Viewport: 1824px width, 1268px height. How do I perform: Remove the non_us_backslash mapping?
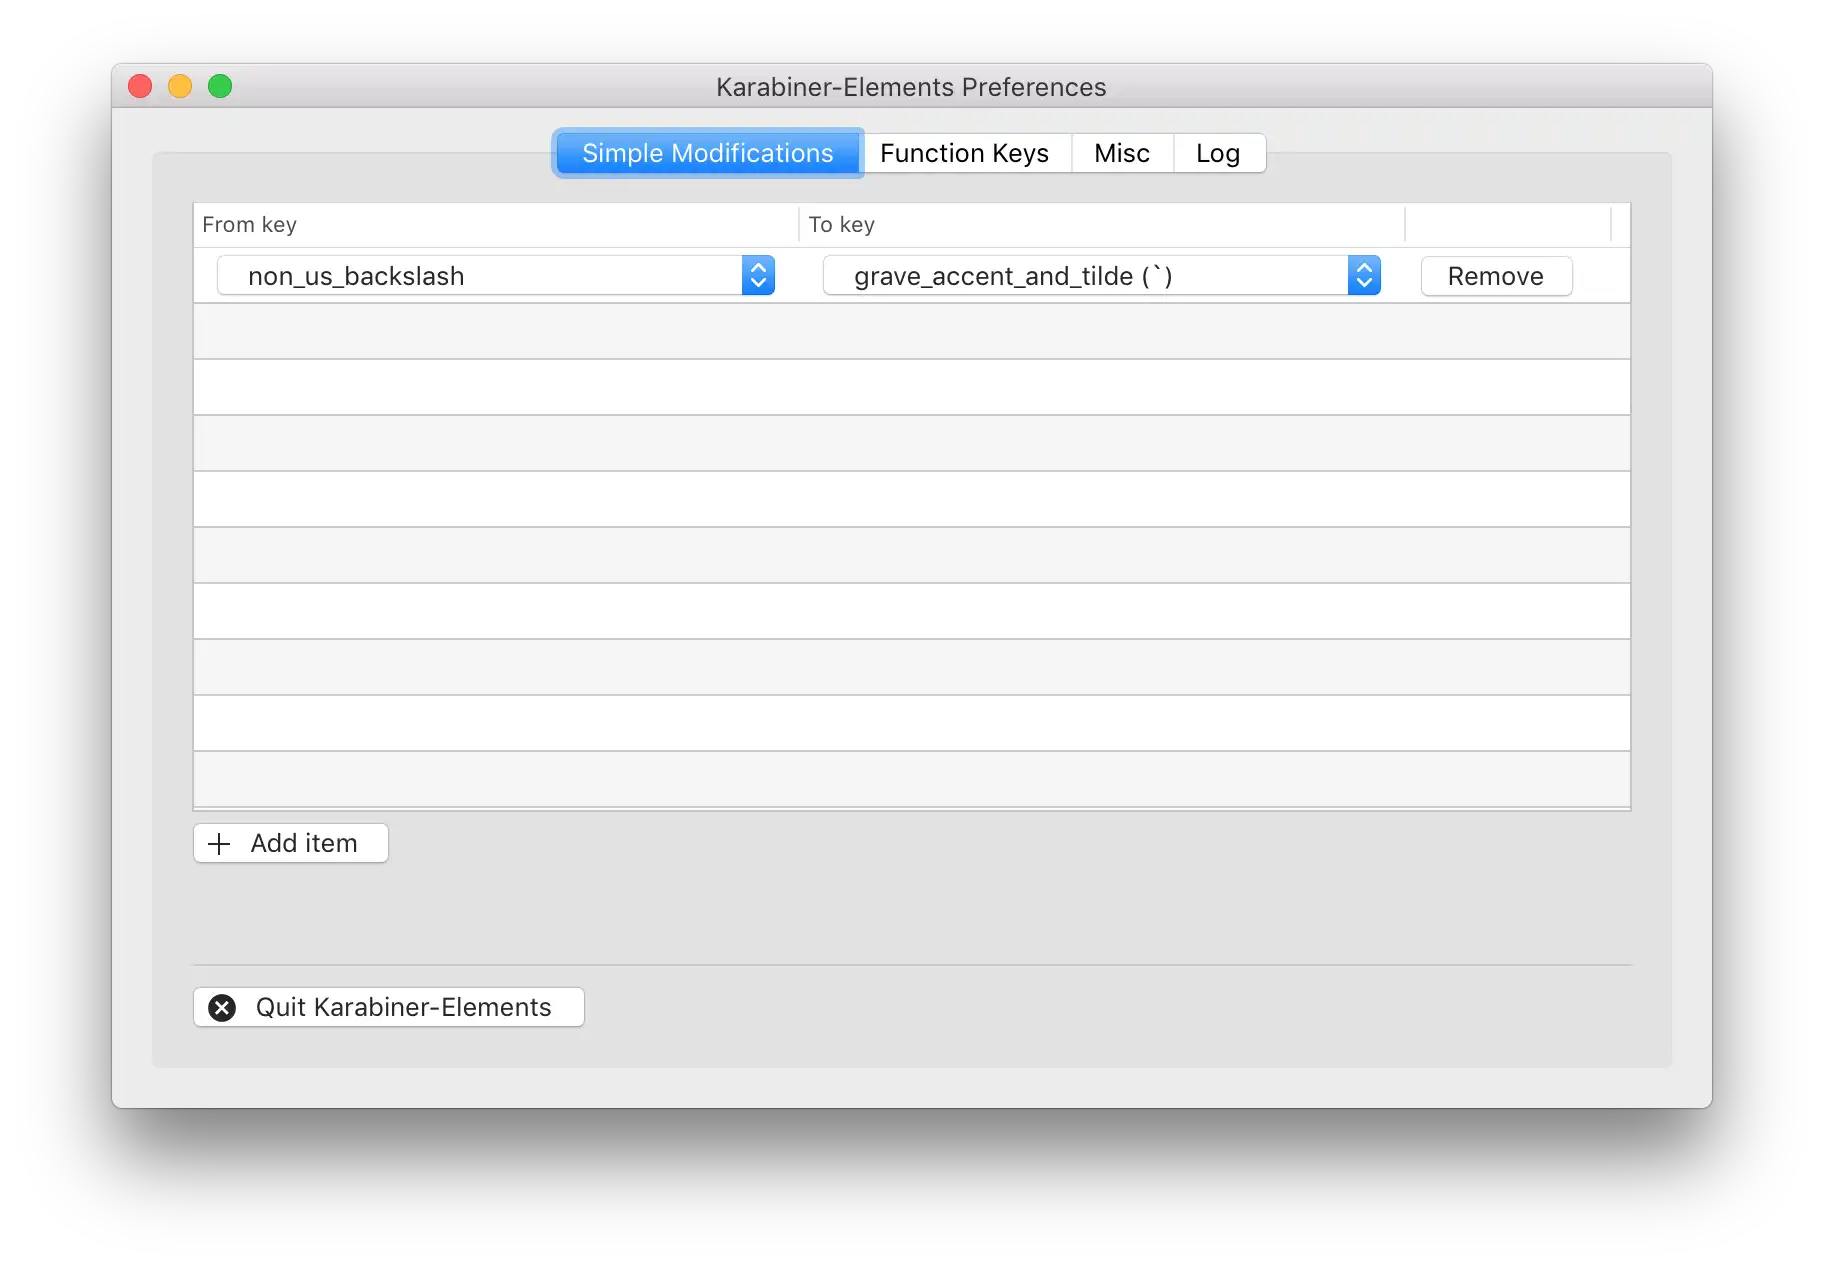1495,276
